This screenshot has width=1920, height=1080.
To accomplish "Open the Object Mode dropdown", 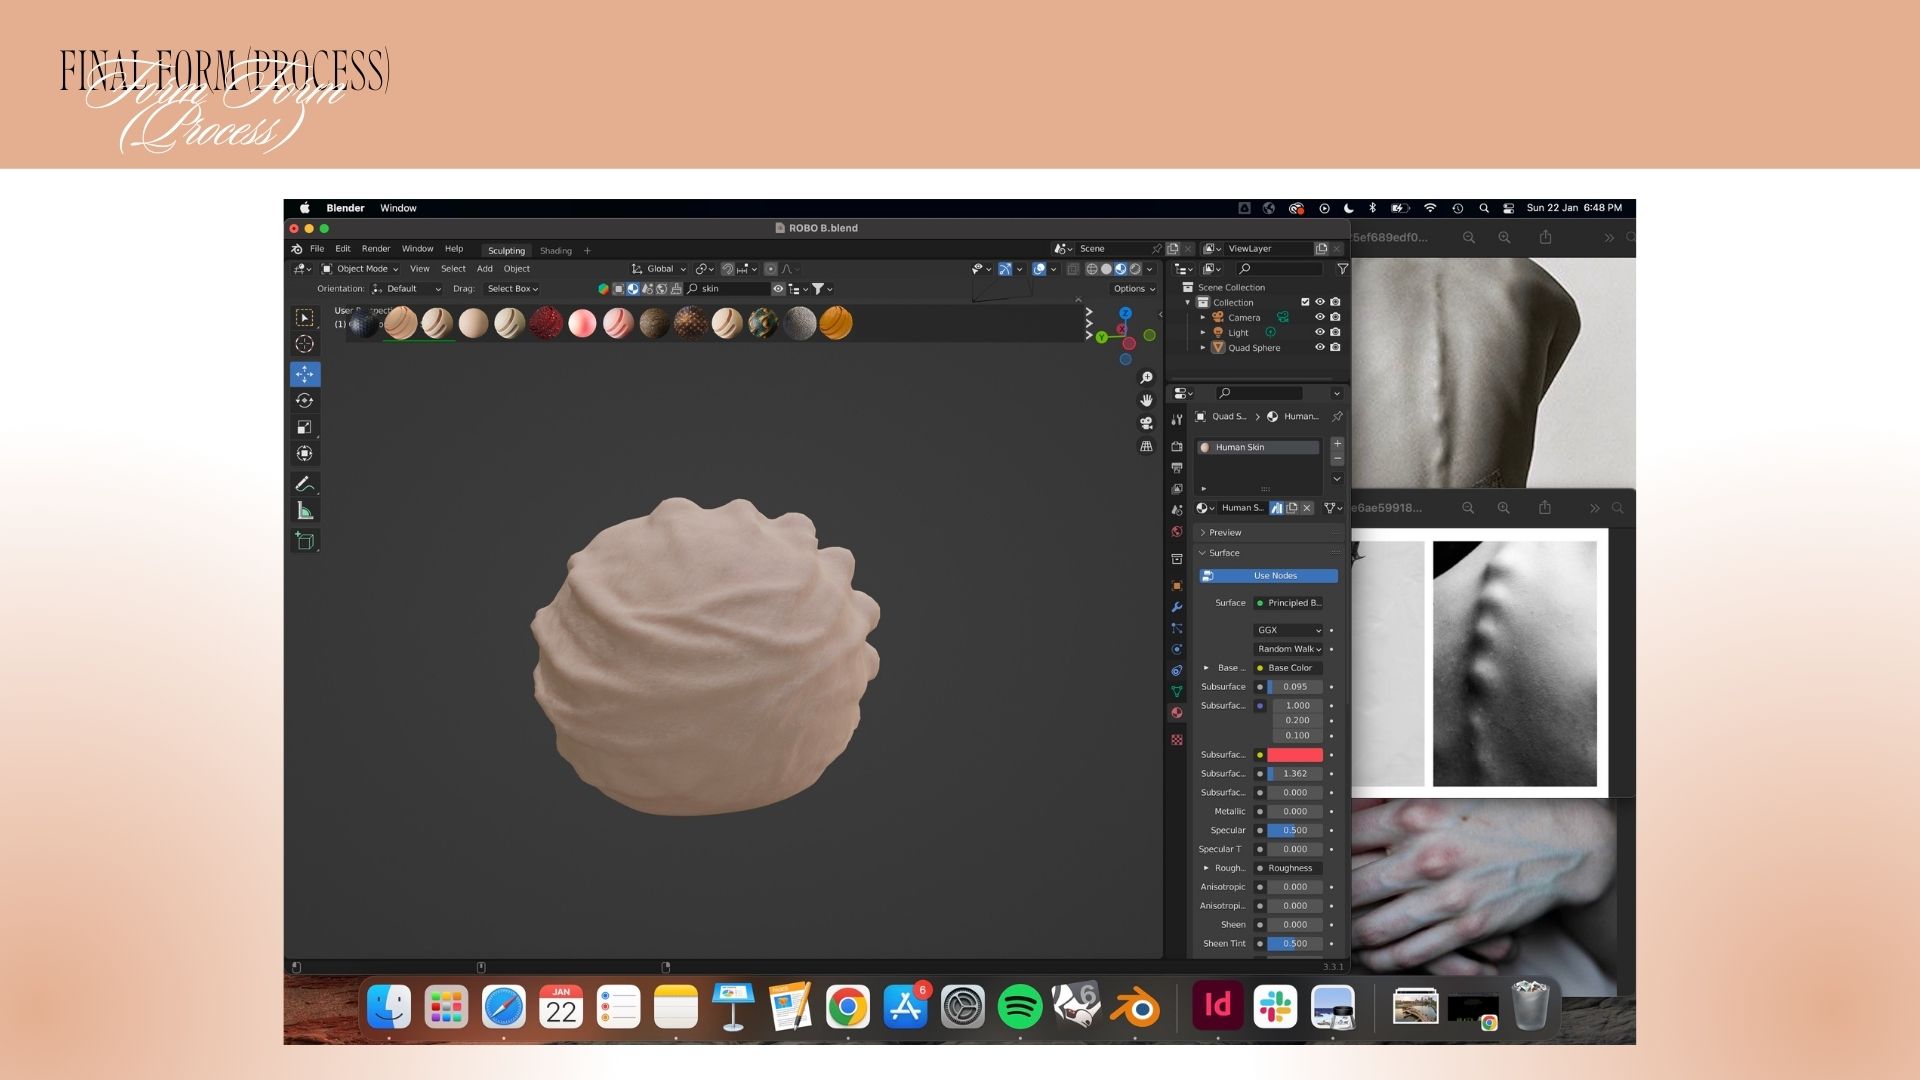I will click(360, 269).
